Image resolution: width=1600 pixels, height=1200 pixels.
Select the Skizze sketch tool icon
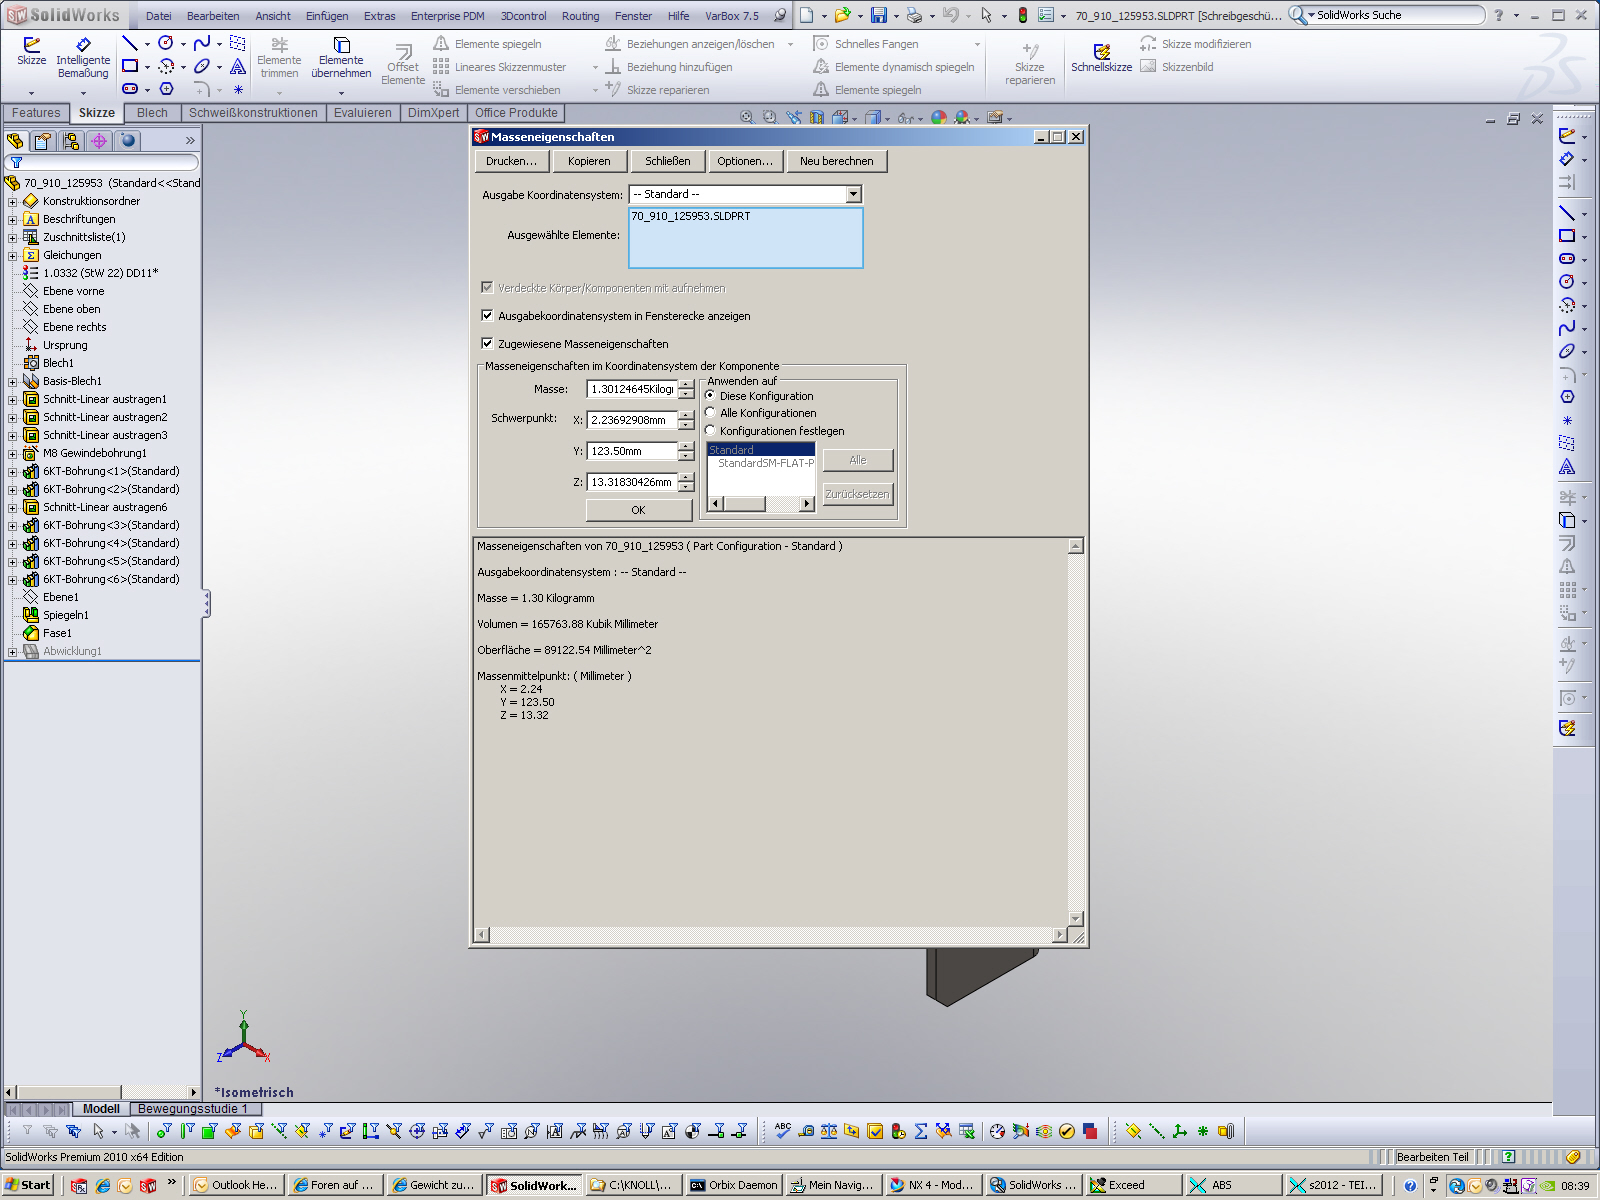tap(31, 51)
